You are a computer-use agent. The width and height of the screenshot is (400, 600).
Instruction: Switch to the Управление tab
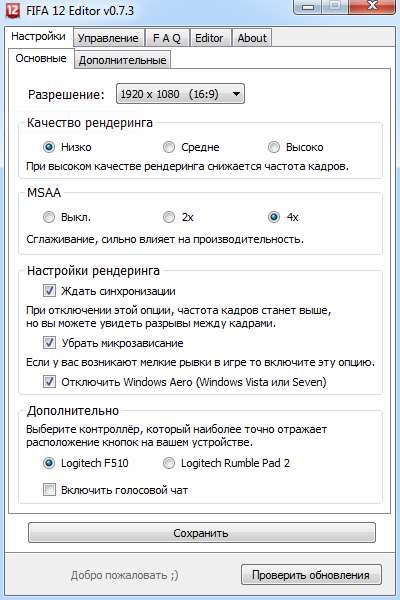108,38
